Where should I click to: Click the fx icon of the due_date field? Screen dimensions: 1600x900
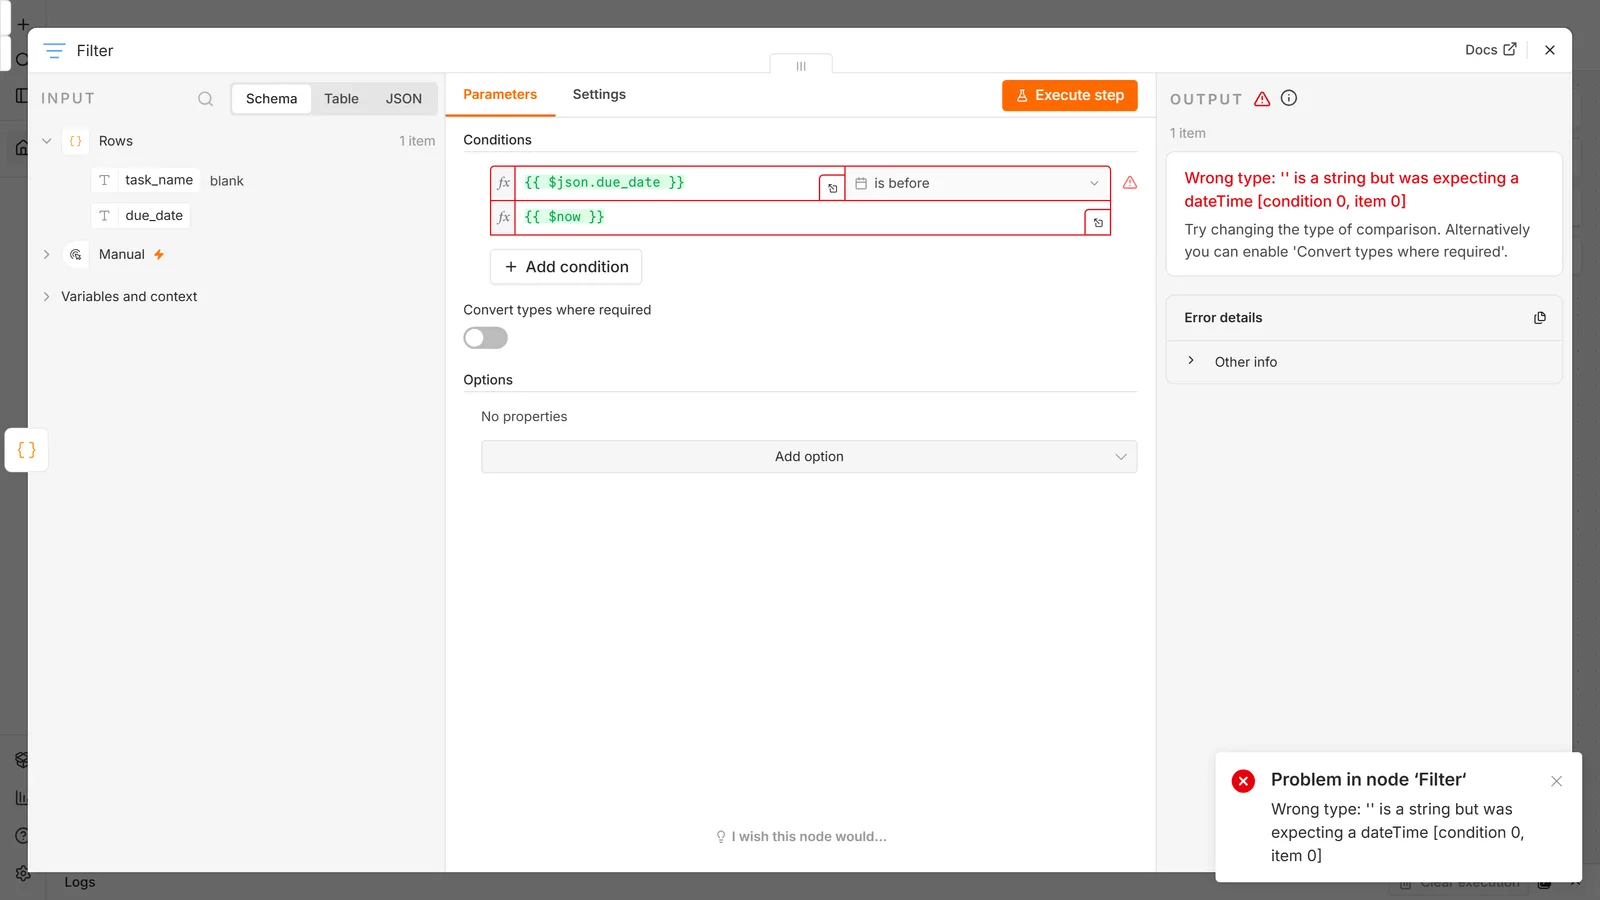503,183
